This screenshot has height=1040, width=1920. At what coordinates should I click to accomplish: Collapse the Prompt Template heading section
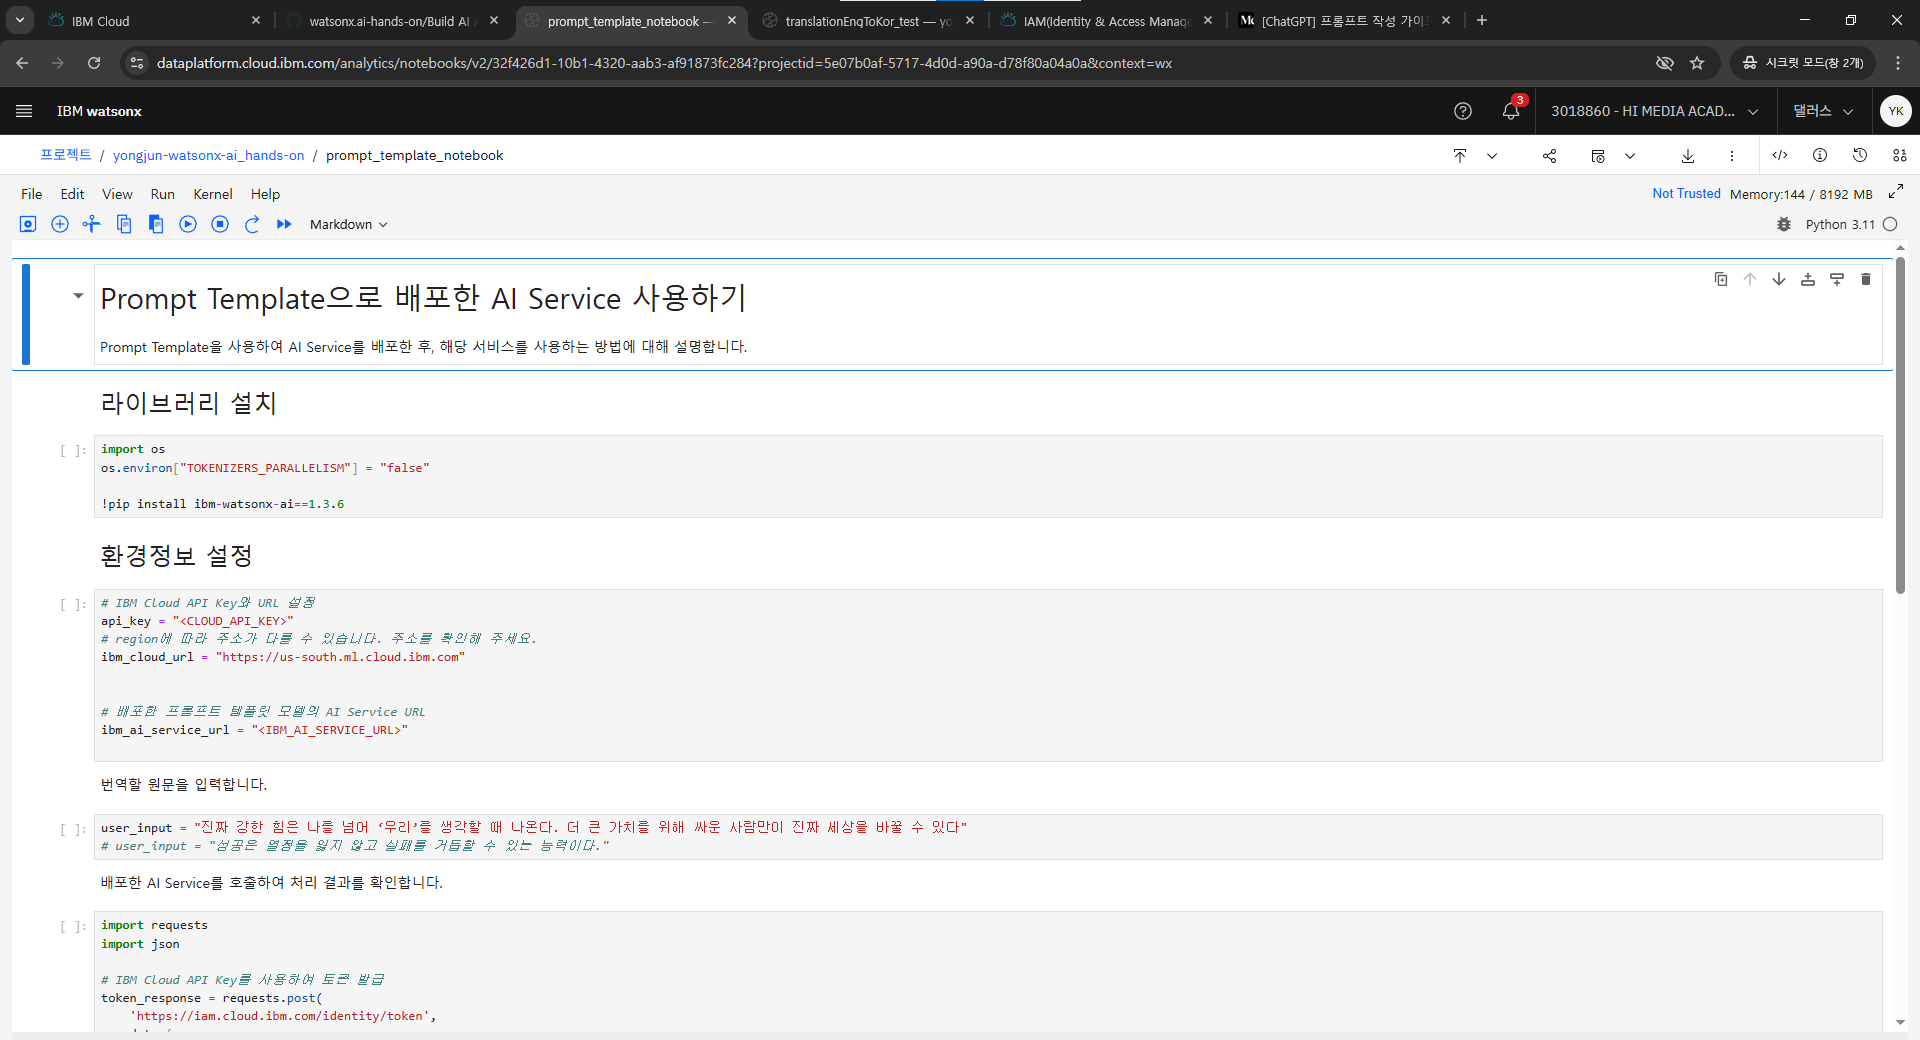pyautogui.click(x=78, y=296)
